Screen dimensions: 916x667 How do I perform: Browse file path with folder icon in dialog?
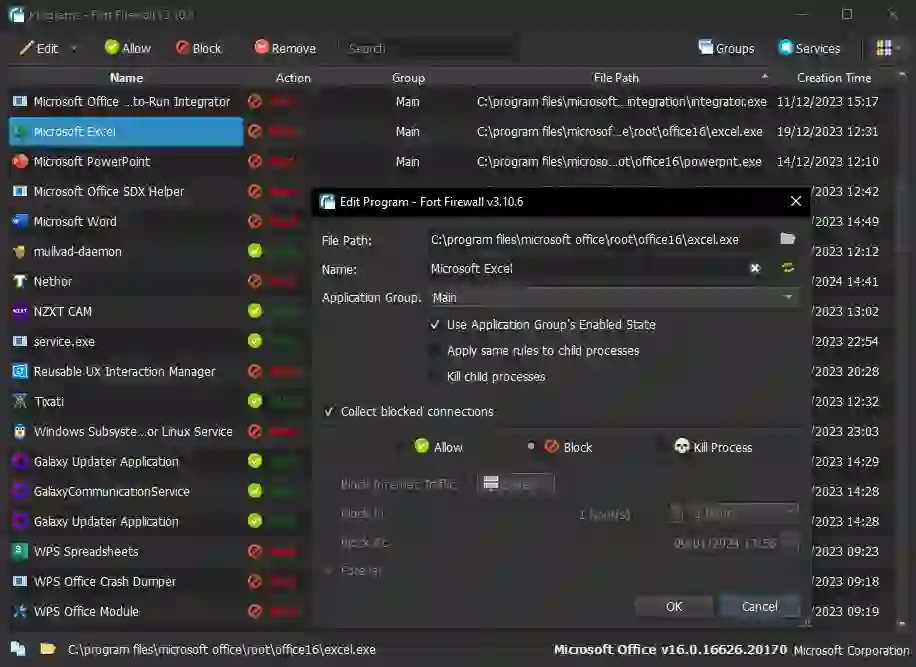tap(787, 239)
